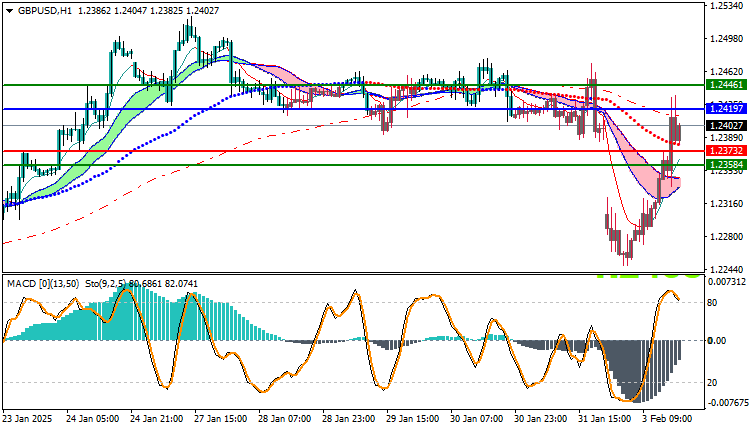Click the 1.22800 value on price axis
The width and height of the screenshot is (750, 430).
point(727,237)
